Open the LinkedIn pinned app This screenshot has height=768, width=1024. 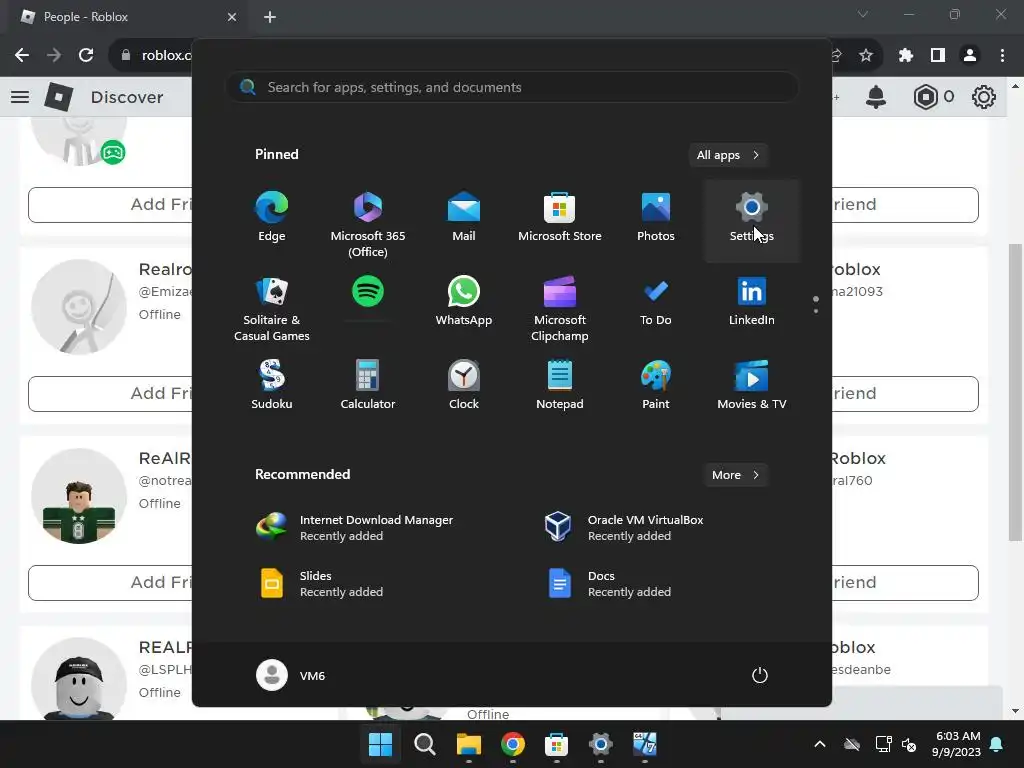tap(752, 303)
